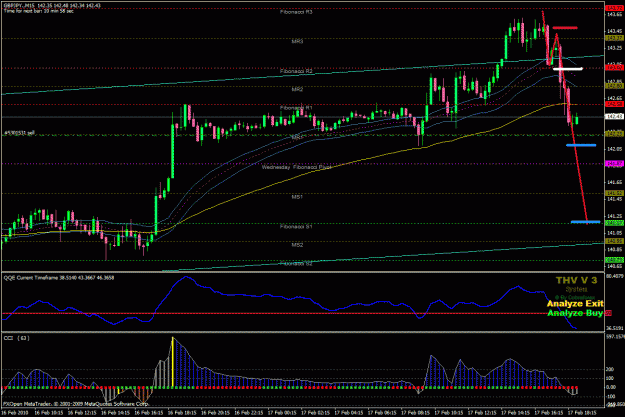The height and width of the screenshot is (417, 625).
Task: Click the QQE scale value 36.5191
Action: pyautogui.click(x=615, y=328)
